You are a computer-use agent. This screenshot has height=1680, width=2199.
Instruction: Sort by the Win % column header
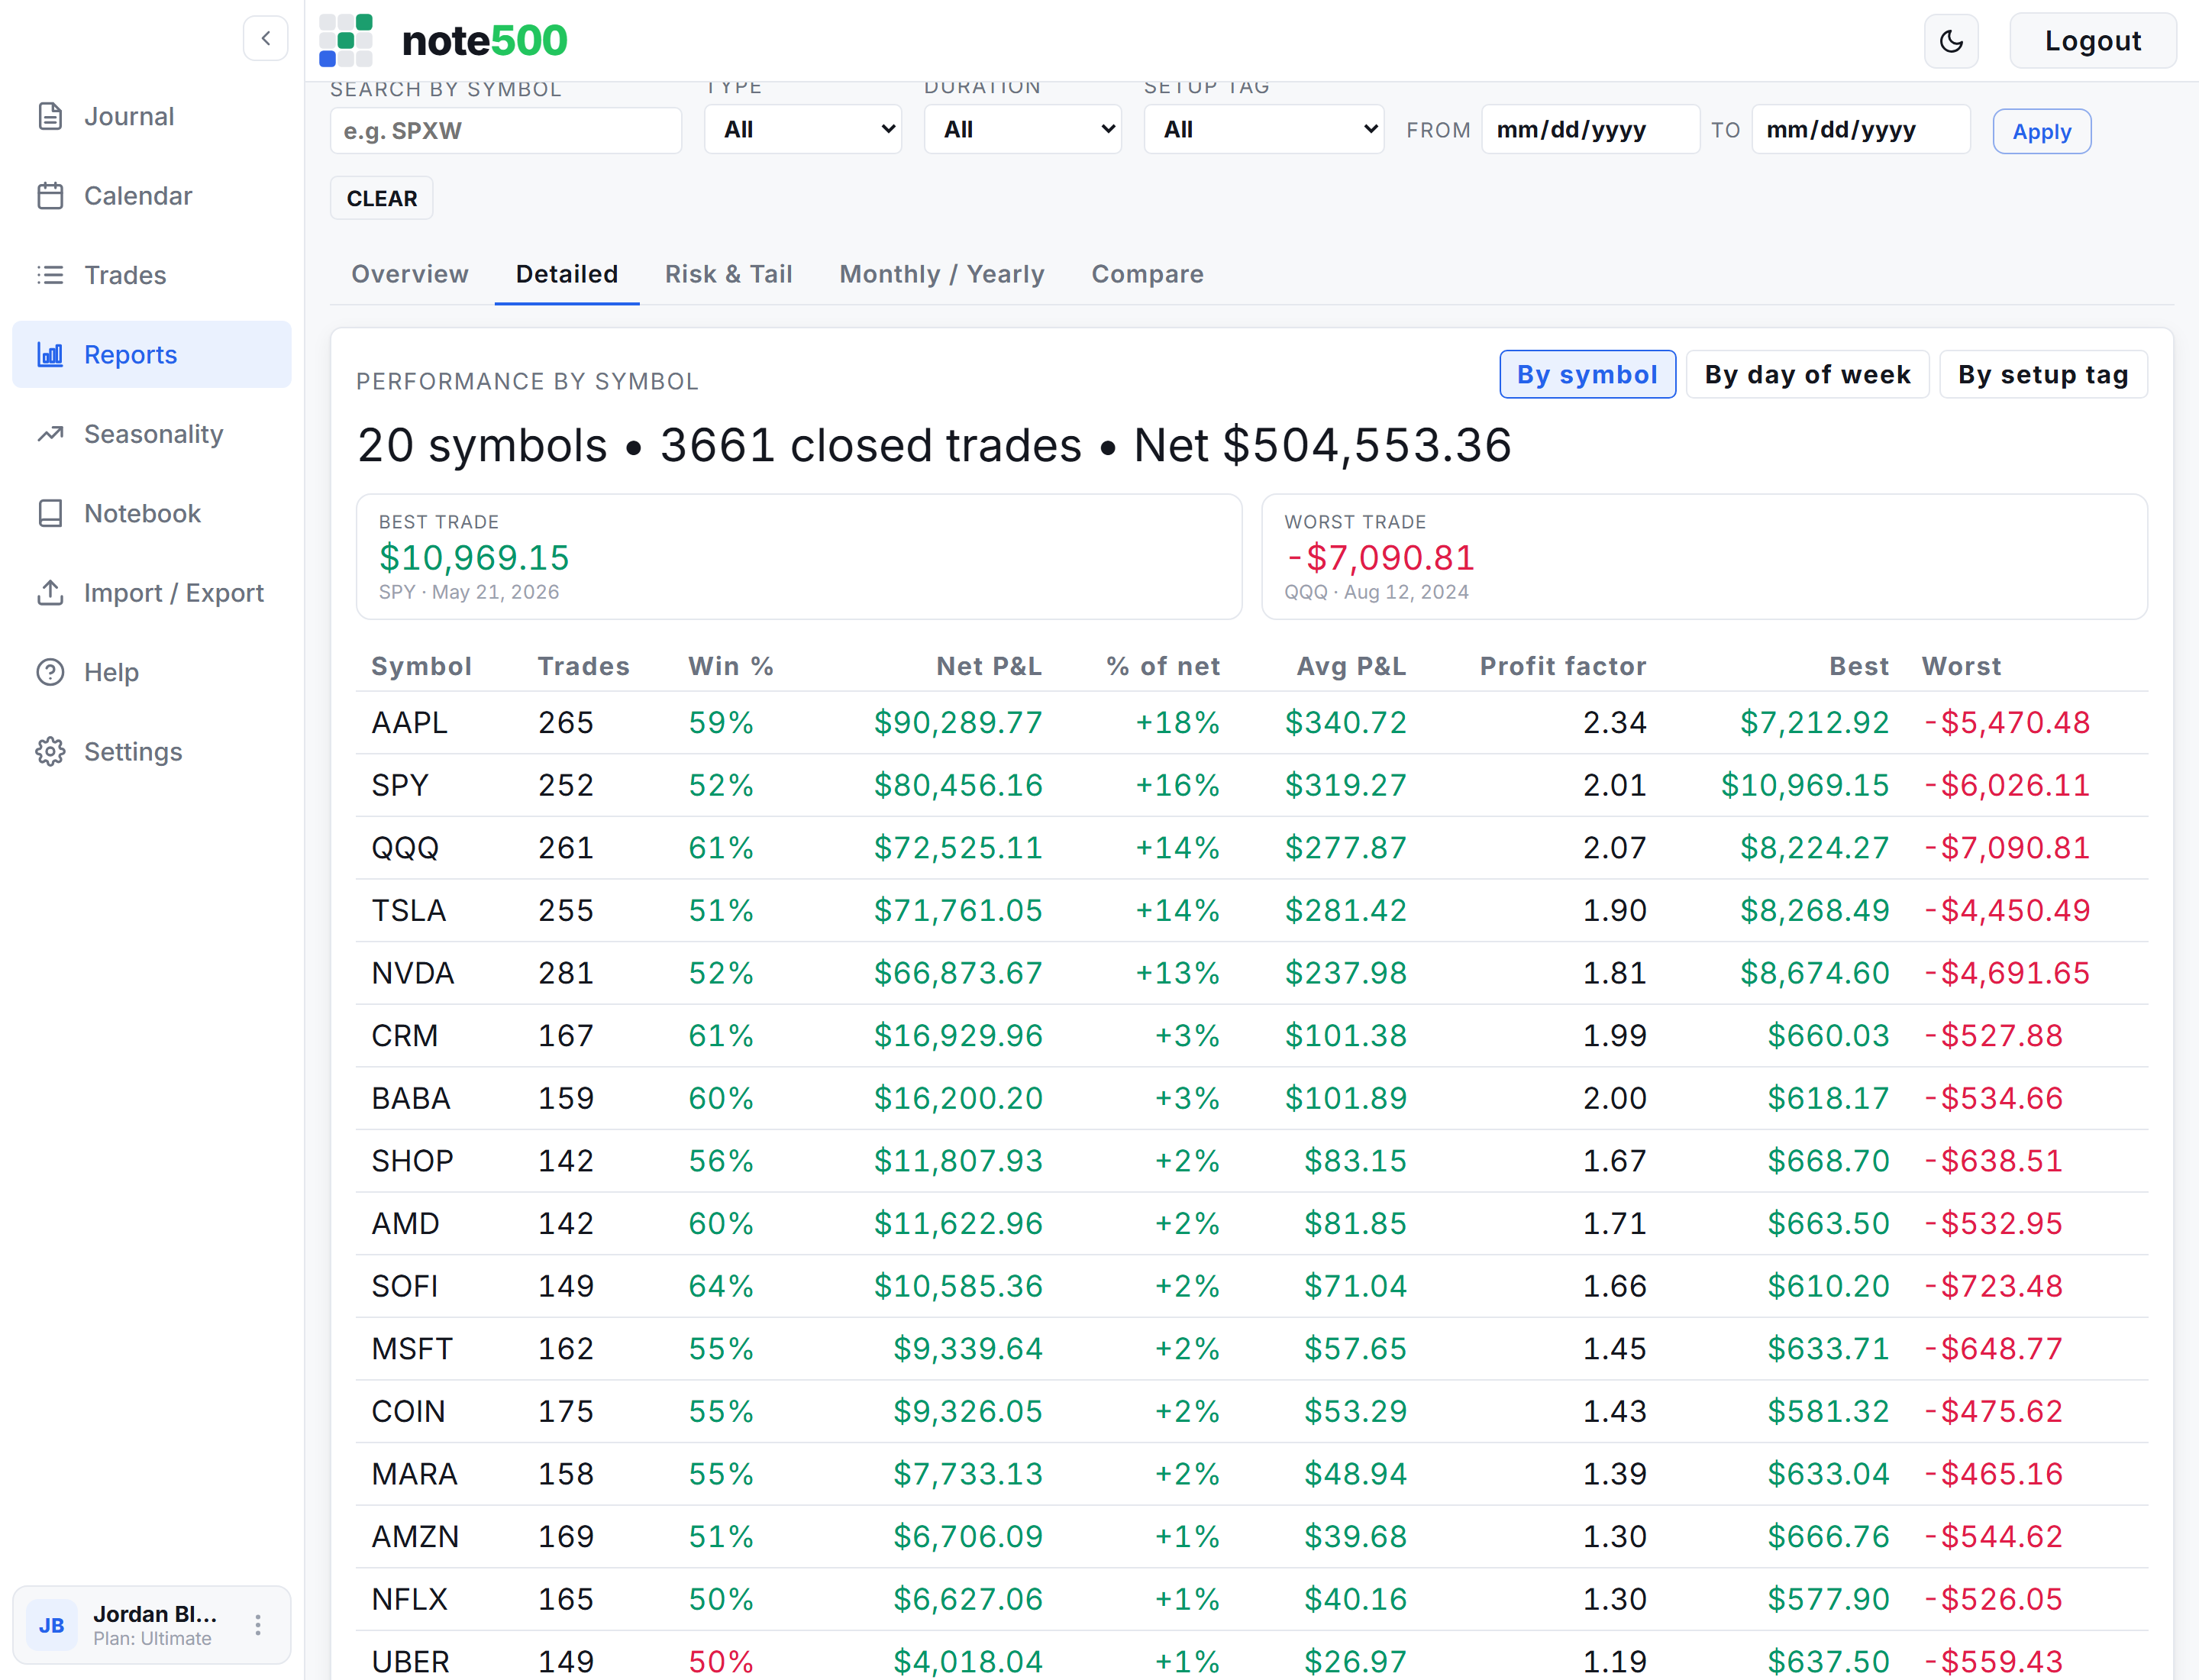click(x=731, y=666)
